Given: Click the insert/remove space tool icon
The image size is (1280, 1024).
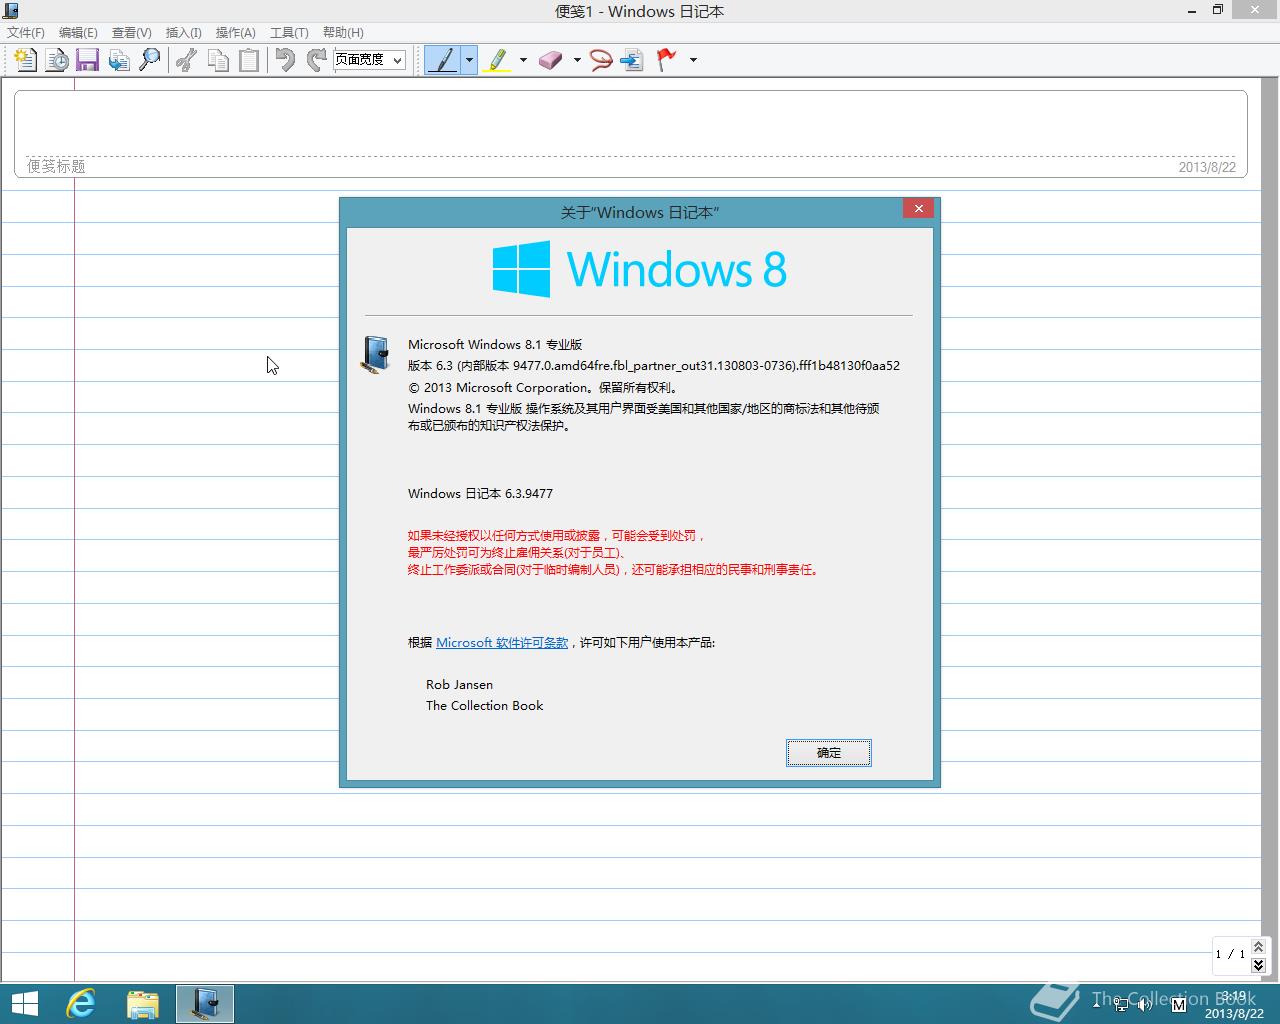Looking at the screenshot, I should pos(631,60).
